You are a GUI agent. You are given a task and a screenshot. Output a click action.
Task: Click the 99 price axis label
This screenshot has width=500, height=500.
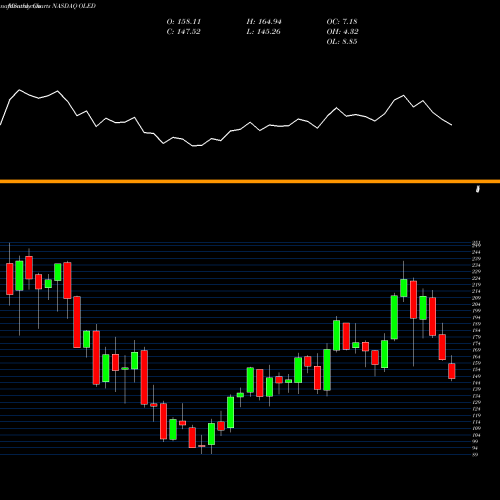pos(475,441)
